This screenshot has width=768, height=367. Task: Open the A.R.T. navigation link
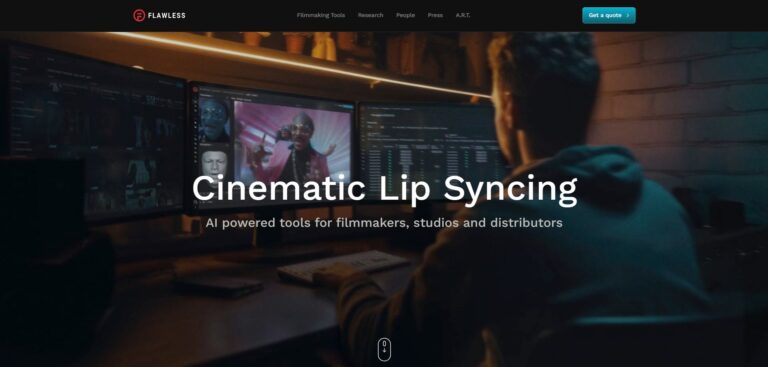pyautogui.click(x=463, y=15)
